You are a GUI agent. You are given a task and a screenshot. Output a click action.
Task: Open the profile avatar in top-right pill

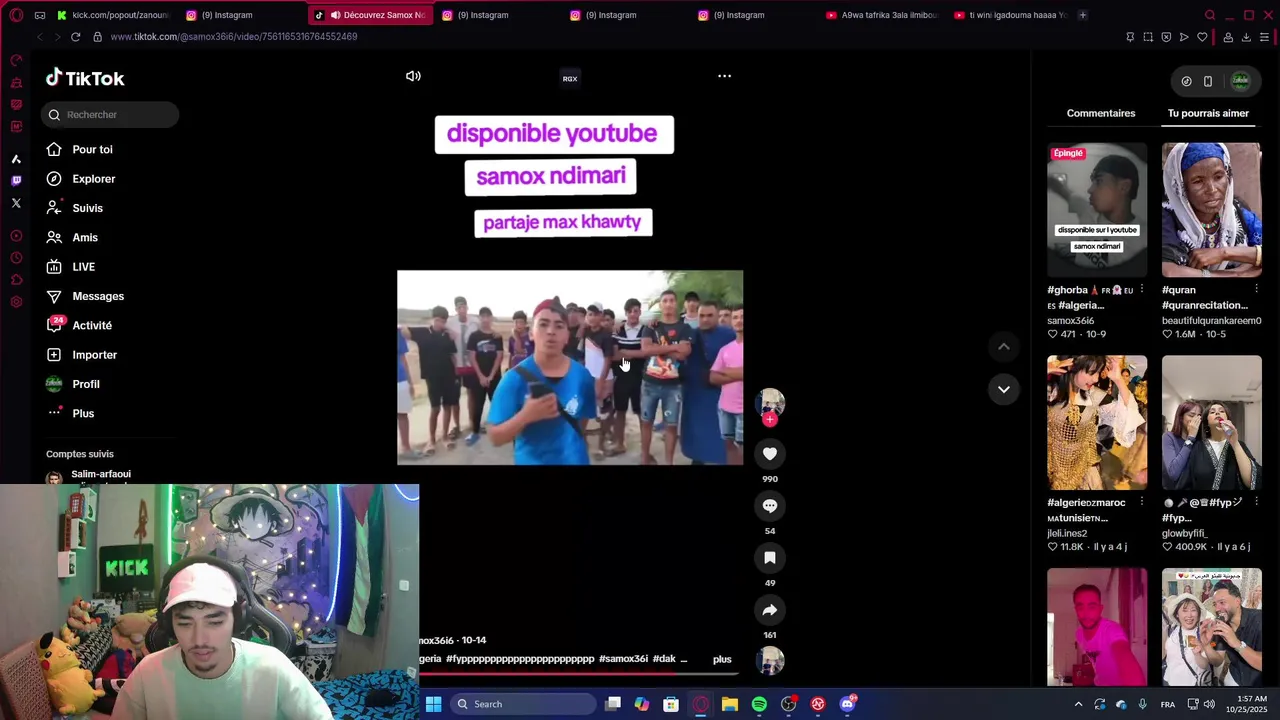[1240, 81]
